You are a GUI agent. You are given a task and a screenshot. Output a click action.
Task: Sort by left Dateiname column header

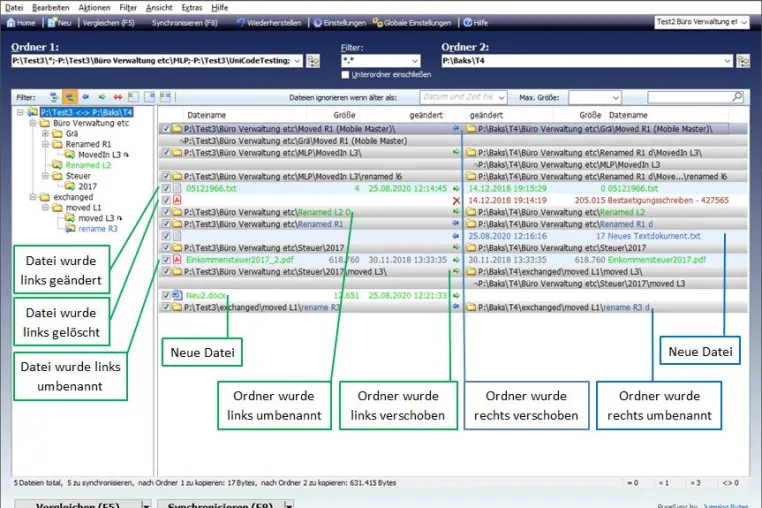point(207,115)
